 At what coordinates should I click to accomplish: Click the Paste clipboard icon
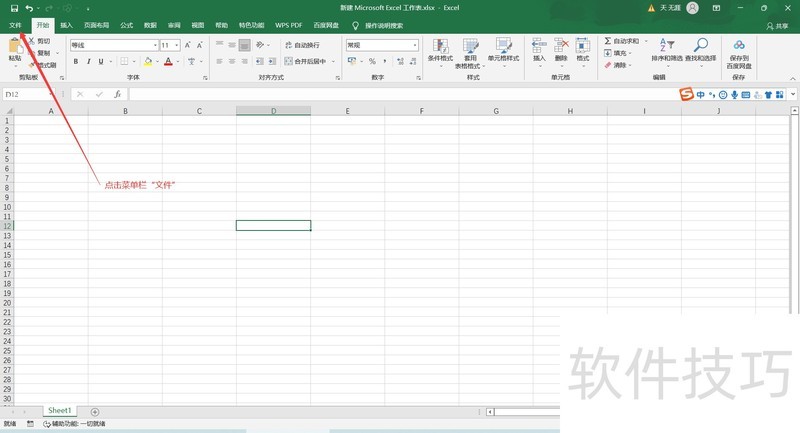[x=15, y=46]
